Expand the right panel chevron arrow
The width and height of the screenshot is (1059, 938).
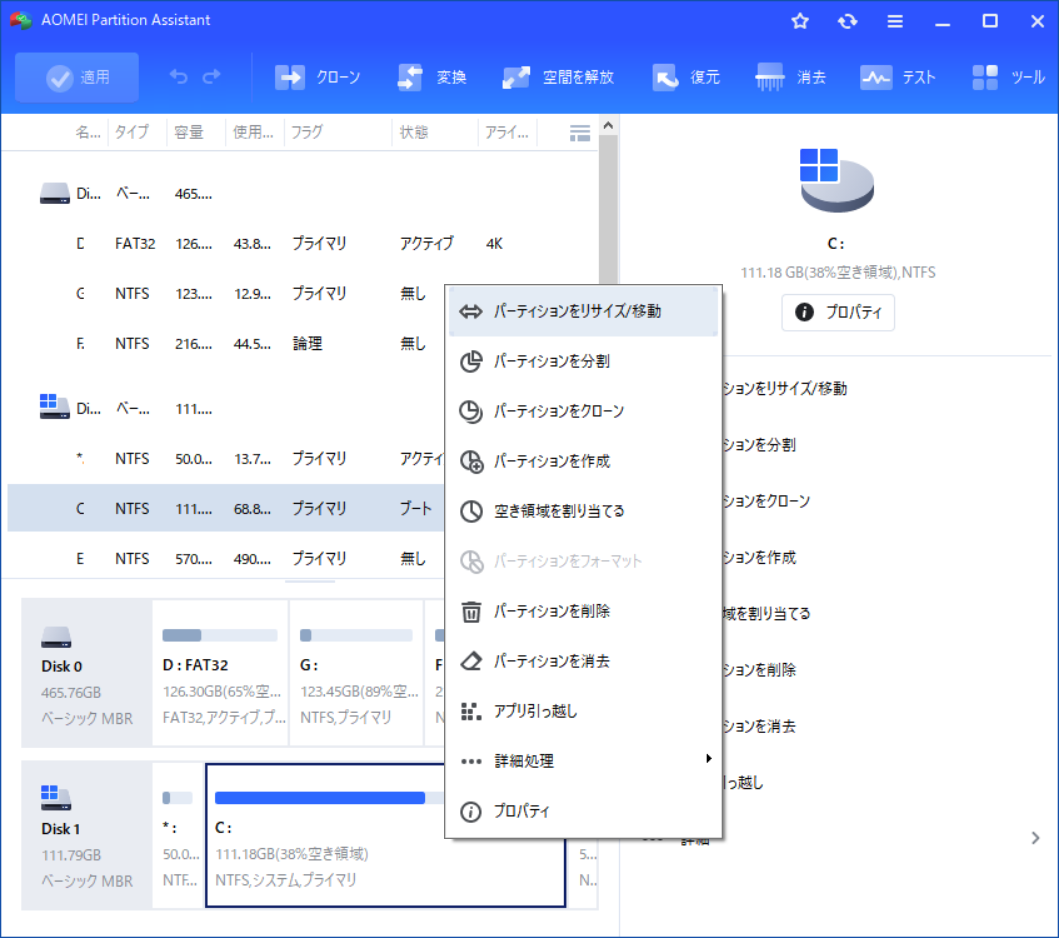[1035, 838]
